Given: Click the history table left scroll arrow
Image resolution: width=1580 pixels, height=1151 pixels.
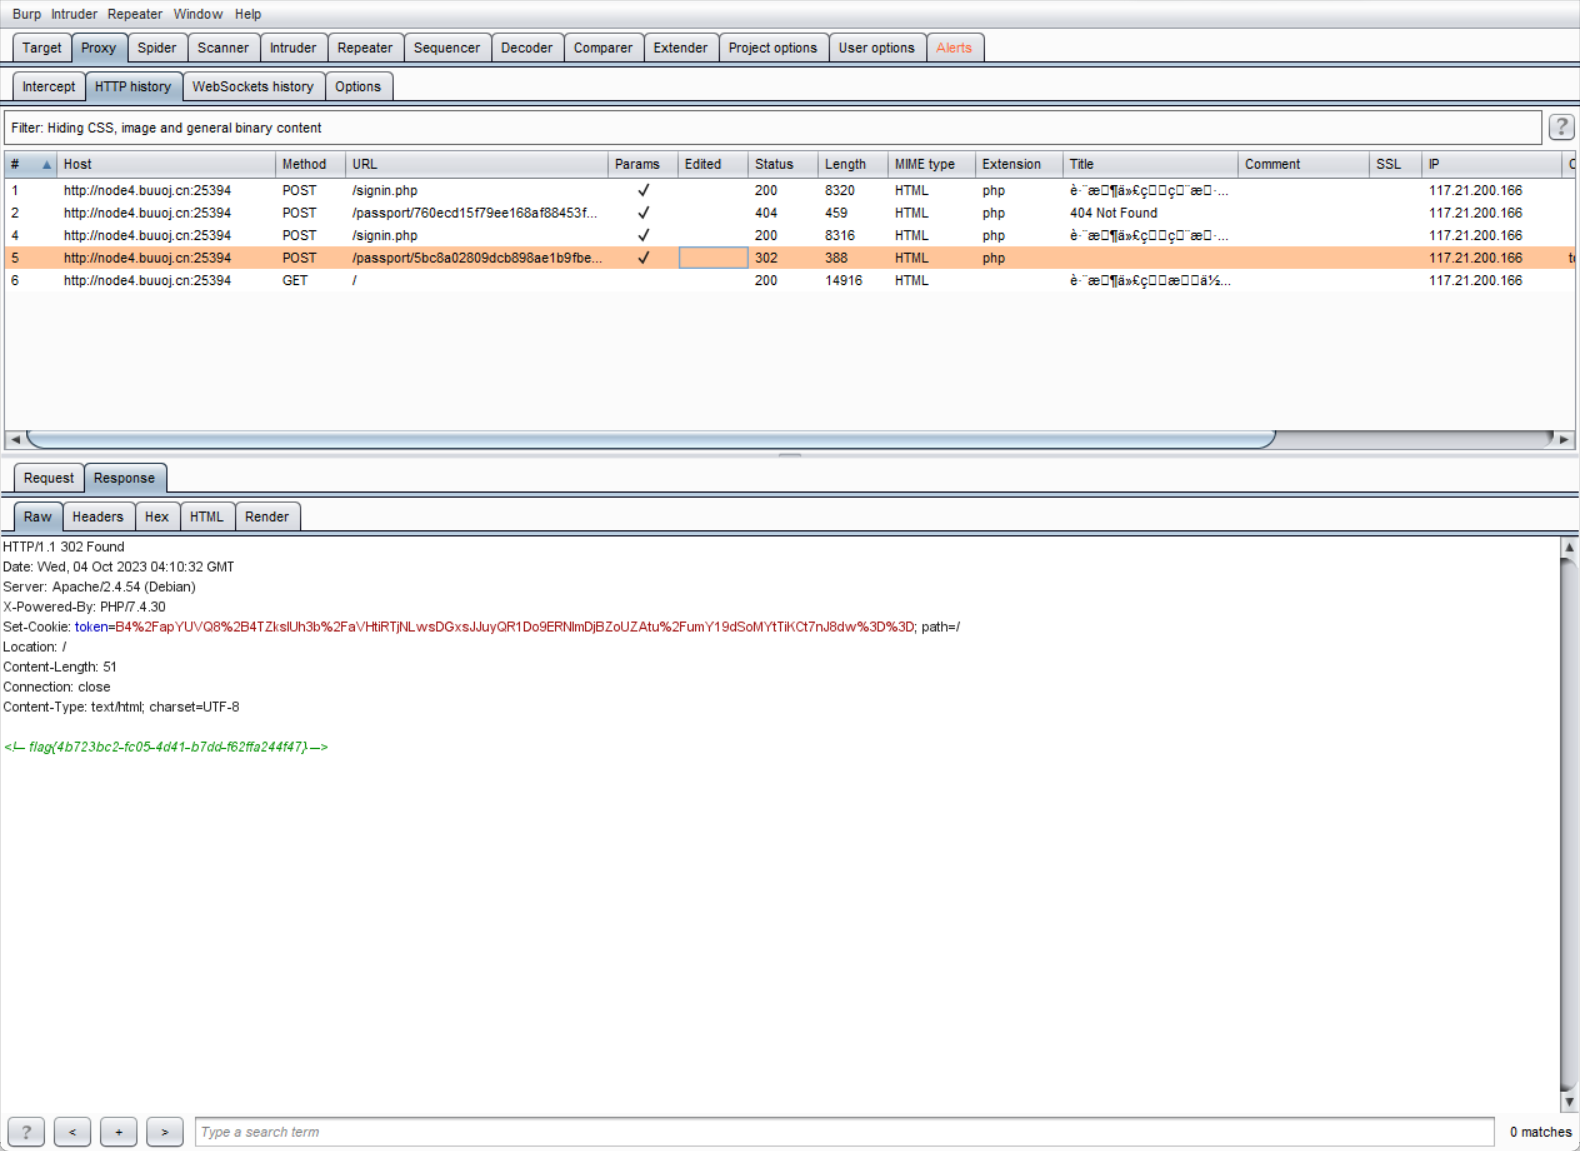Looking at the screenshot, I should coord(15,440).
